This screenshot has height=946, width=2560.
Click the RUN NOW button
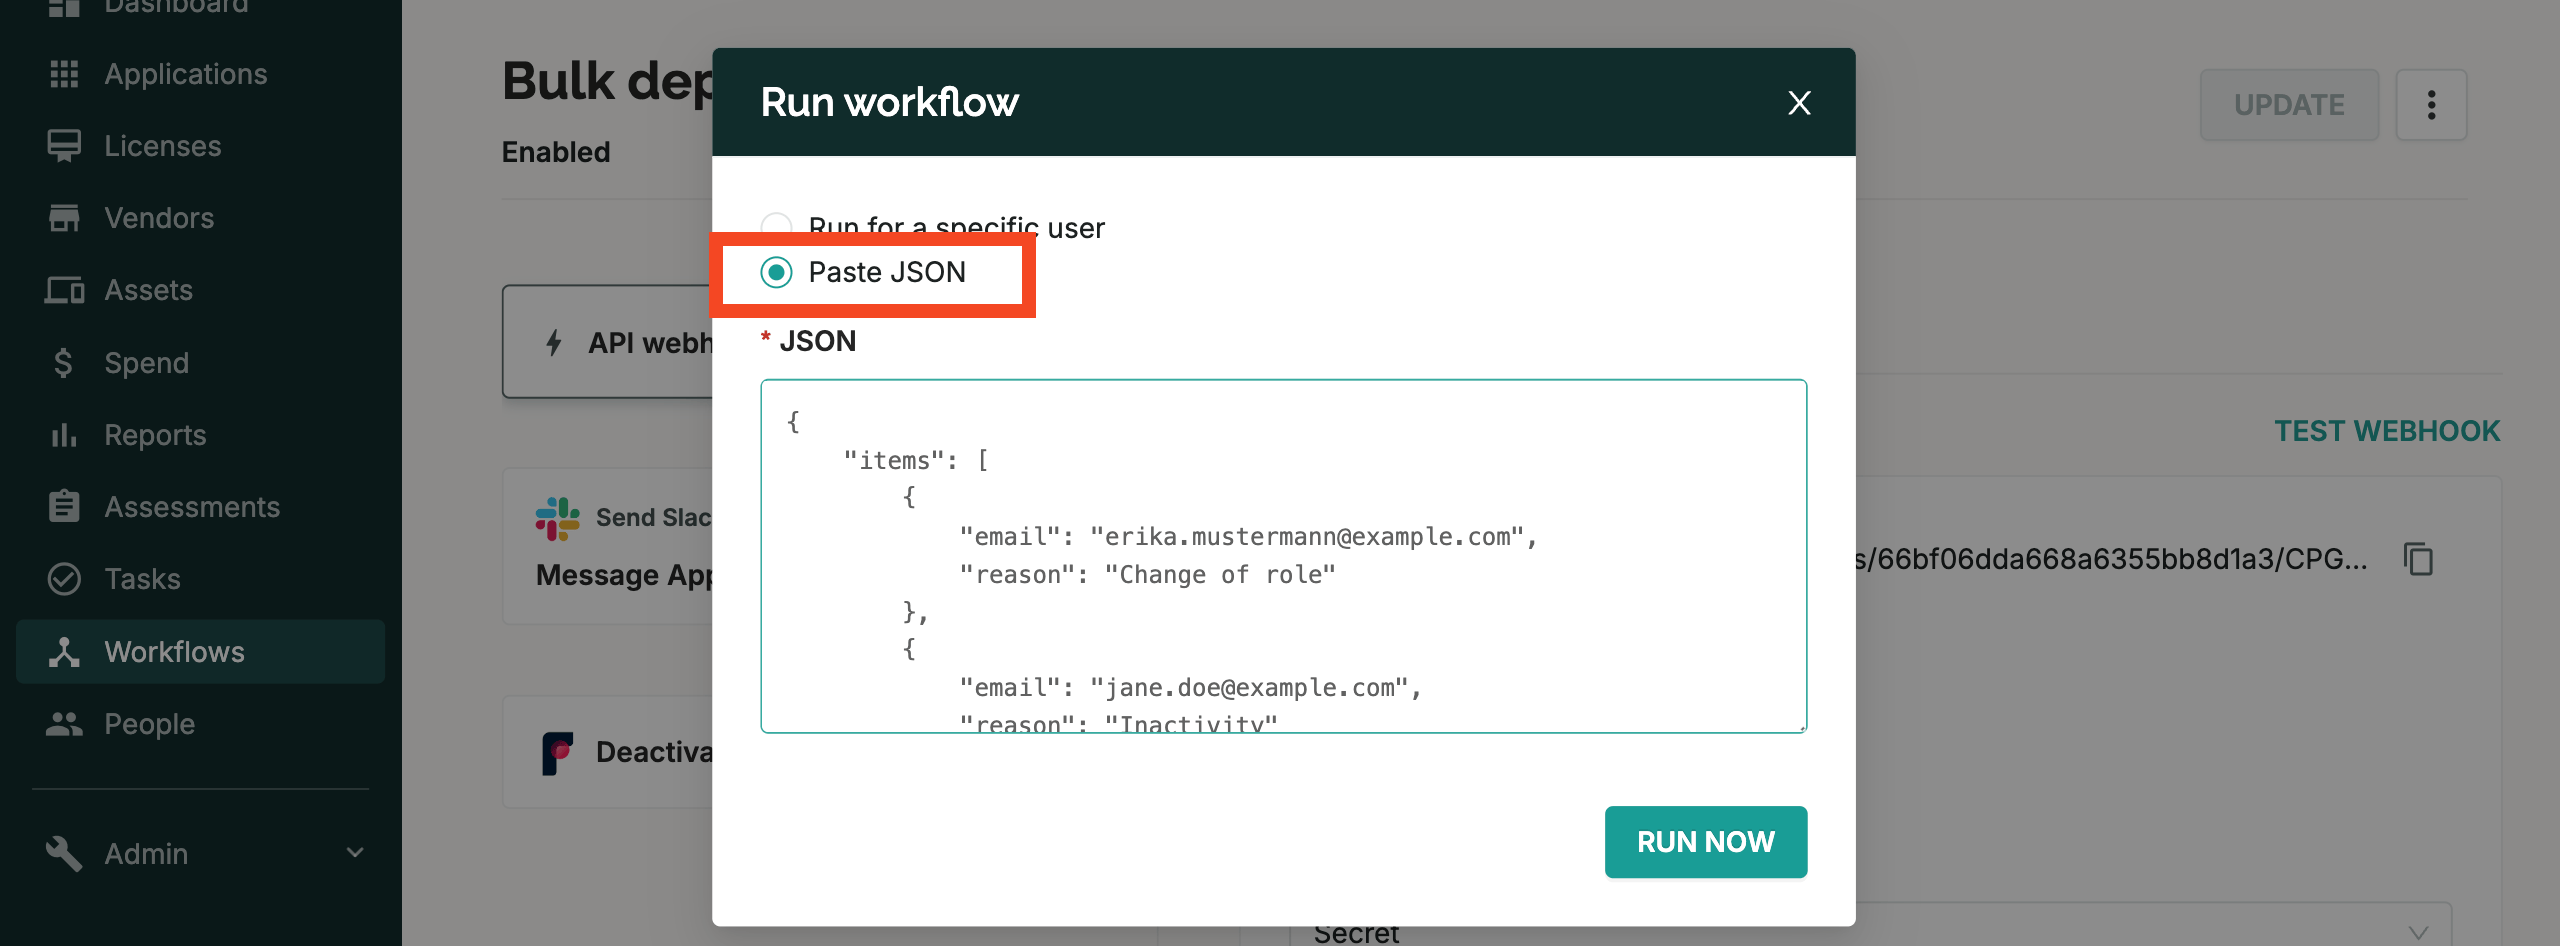pos(1706,842)
